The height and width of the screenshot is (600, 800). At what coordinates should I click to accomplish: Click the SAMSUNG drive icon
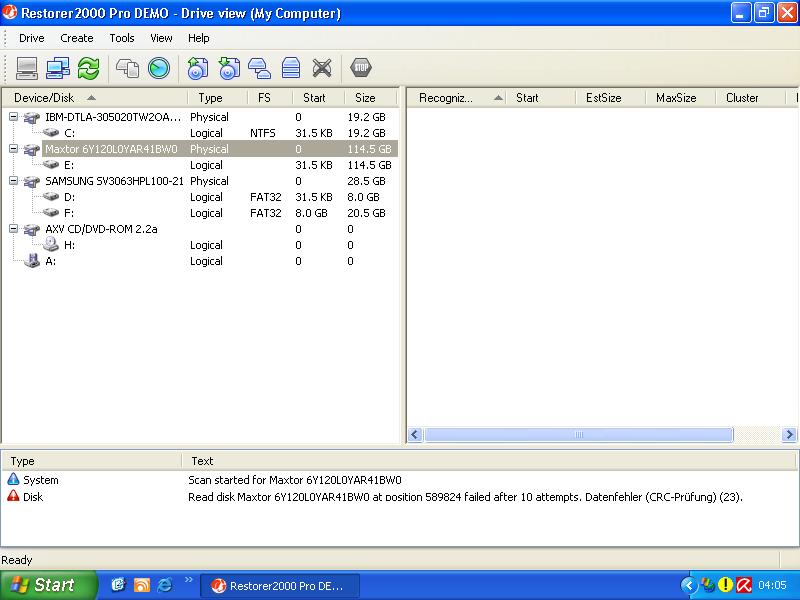32,181
